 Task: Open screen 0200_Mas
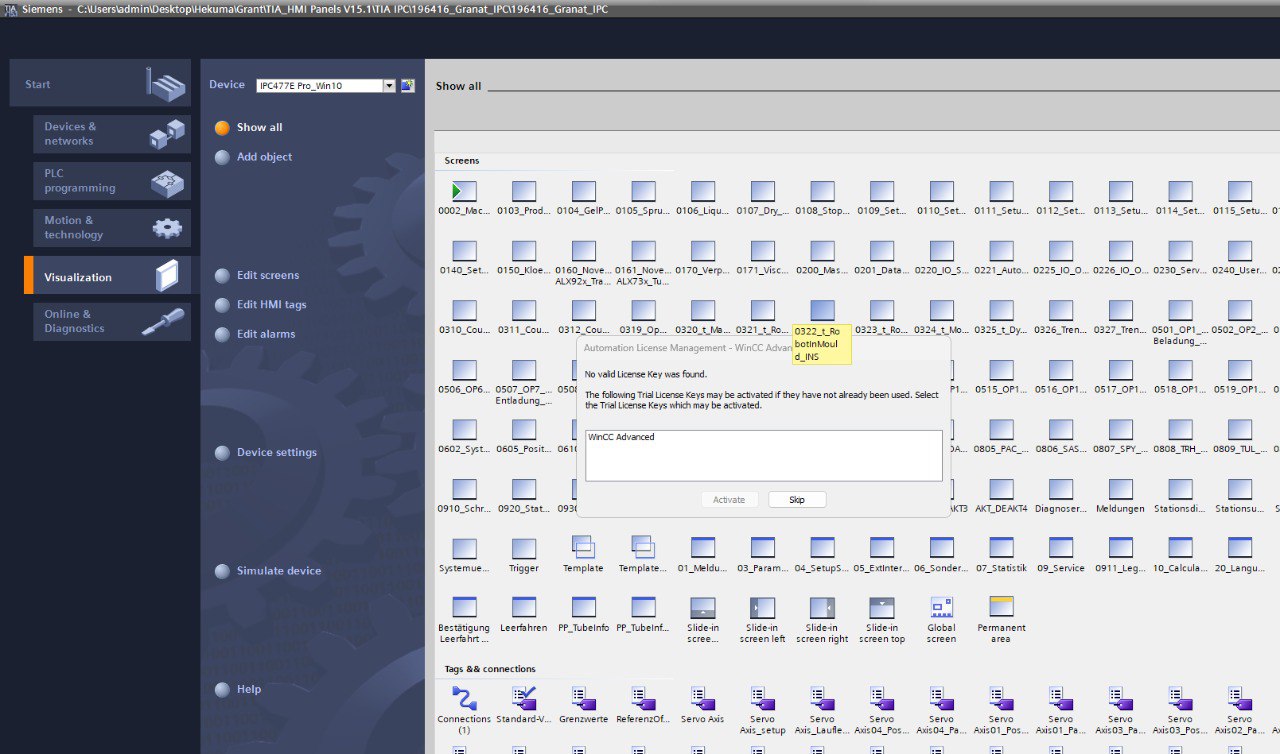[822, 251]
